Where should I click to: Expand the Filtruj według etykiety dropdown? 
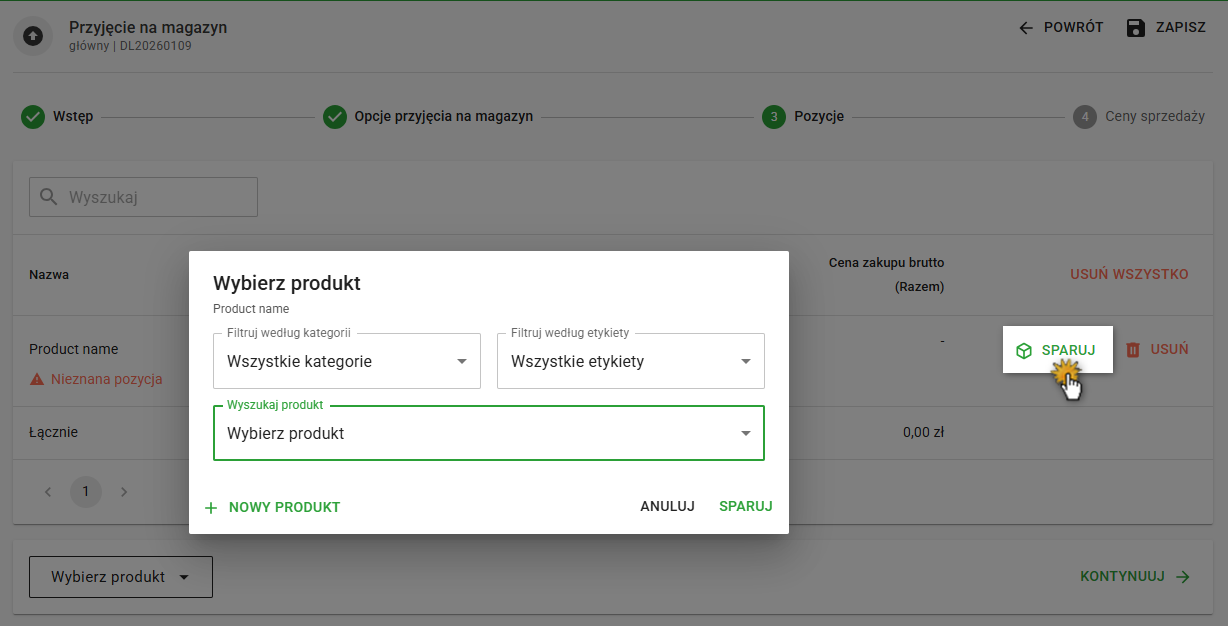click(x=631, y=361)
